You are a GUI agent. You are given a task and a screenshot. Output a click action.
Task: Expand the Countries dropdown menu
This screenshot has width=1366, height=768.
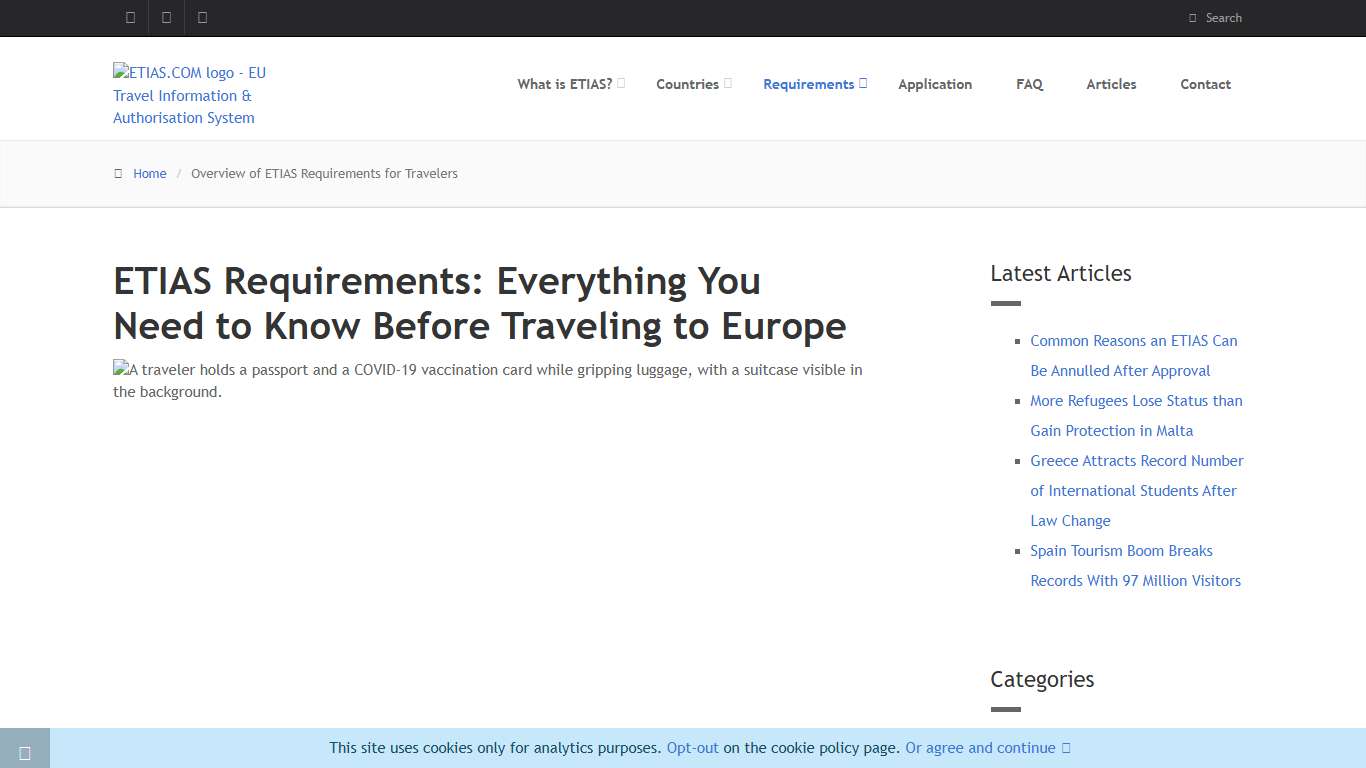[687, 84]
